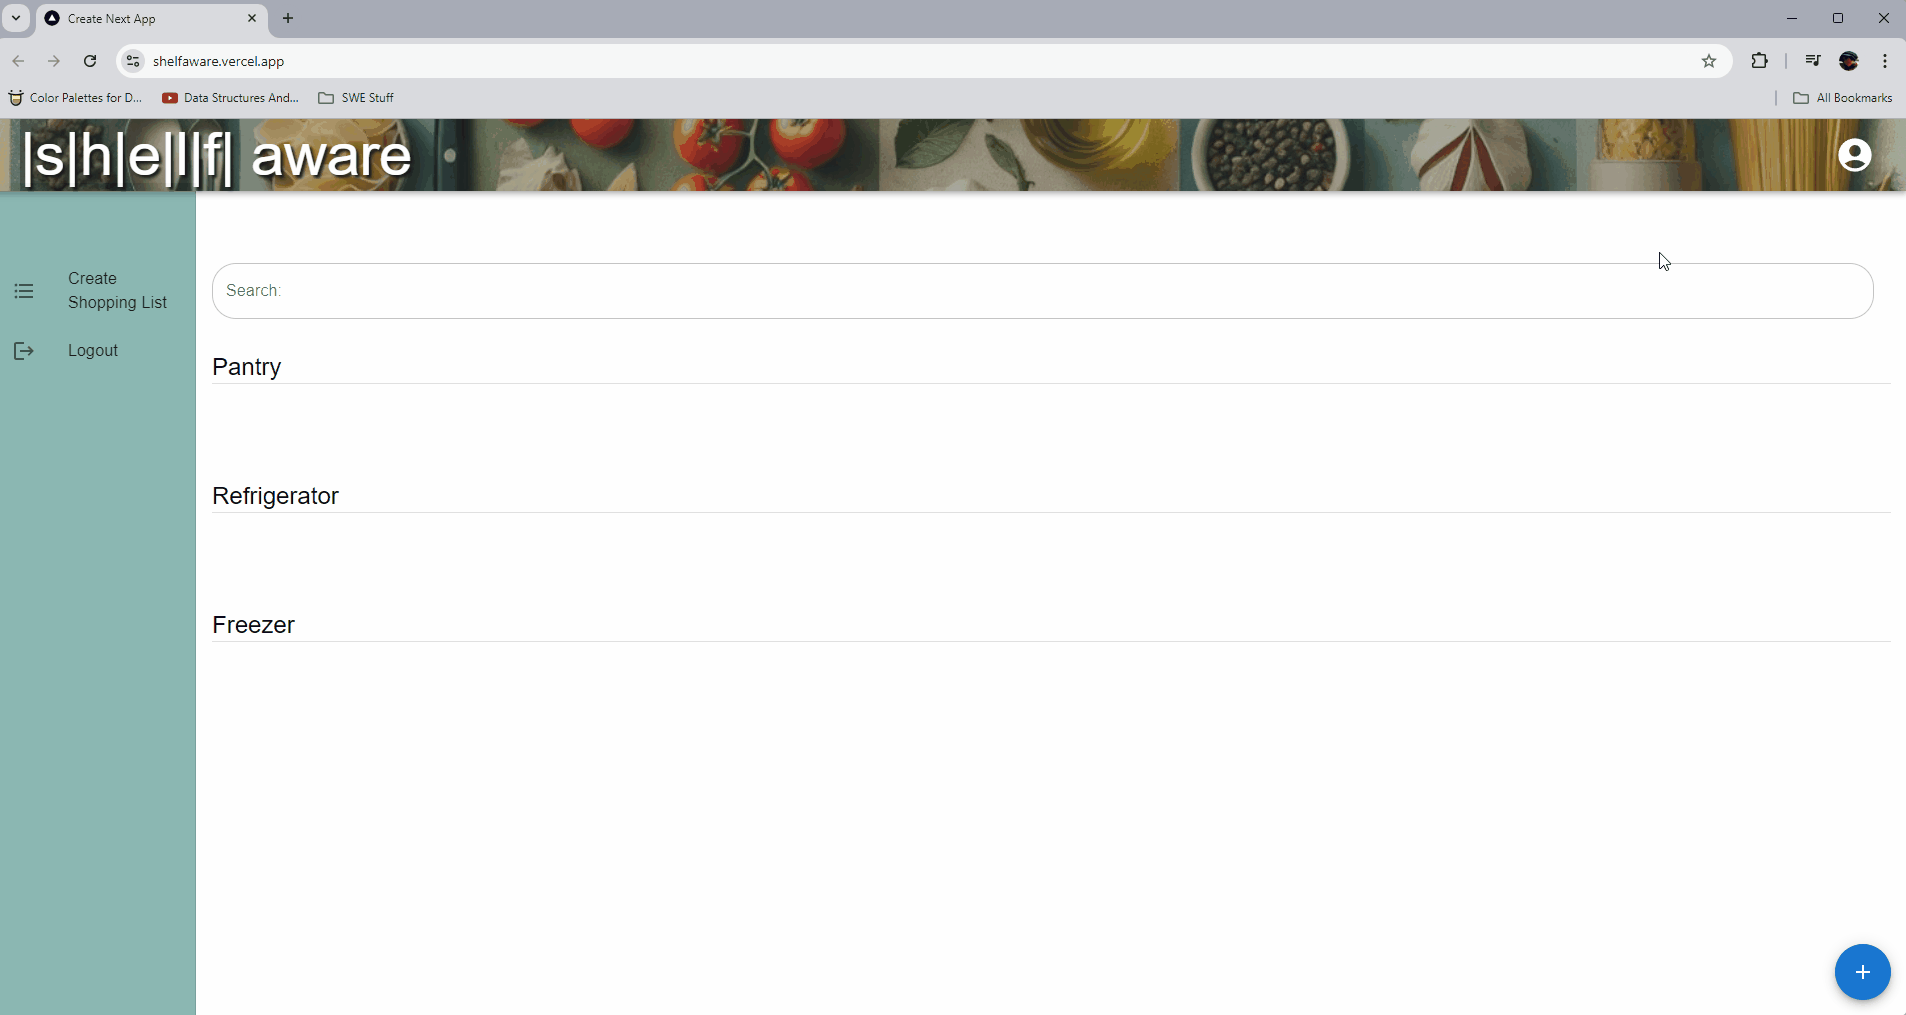Open the SWE Stuff bookmarks folder
Viewport: 1906px width, 1015px height.
point(356,98)
